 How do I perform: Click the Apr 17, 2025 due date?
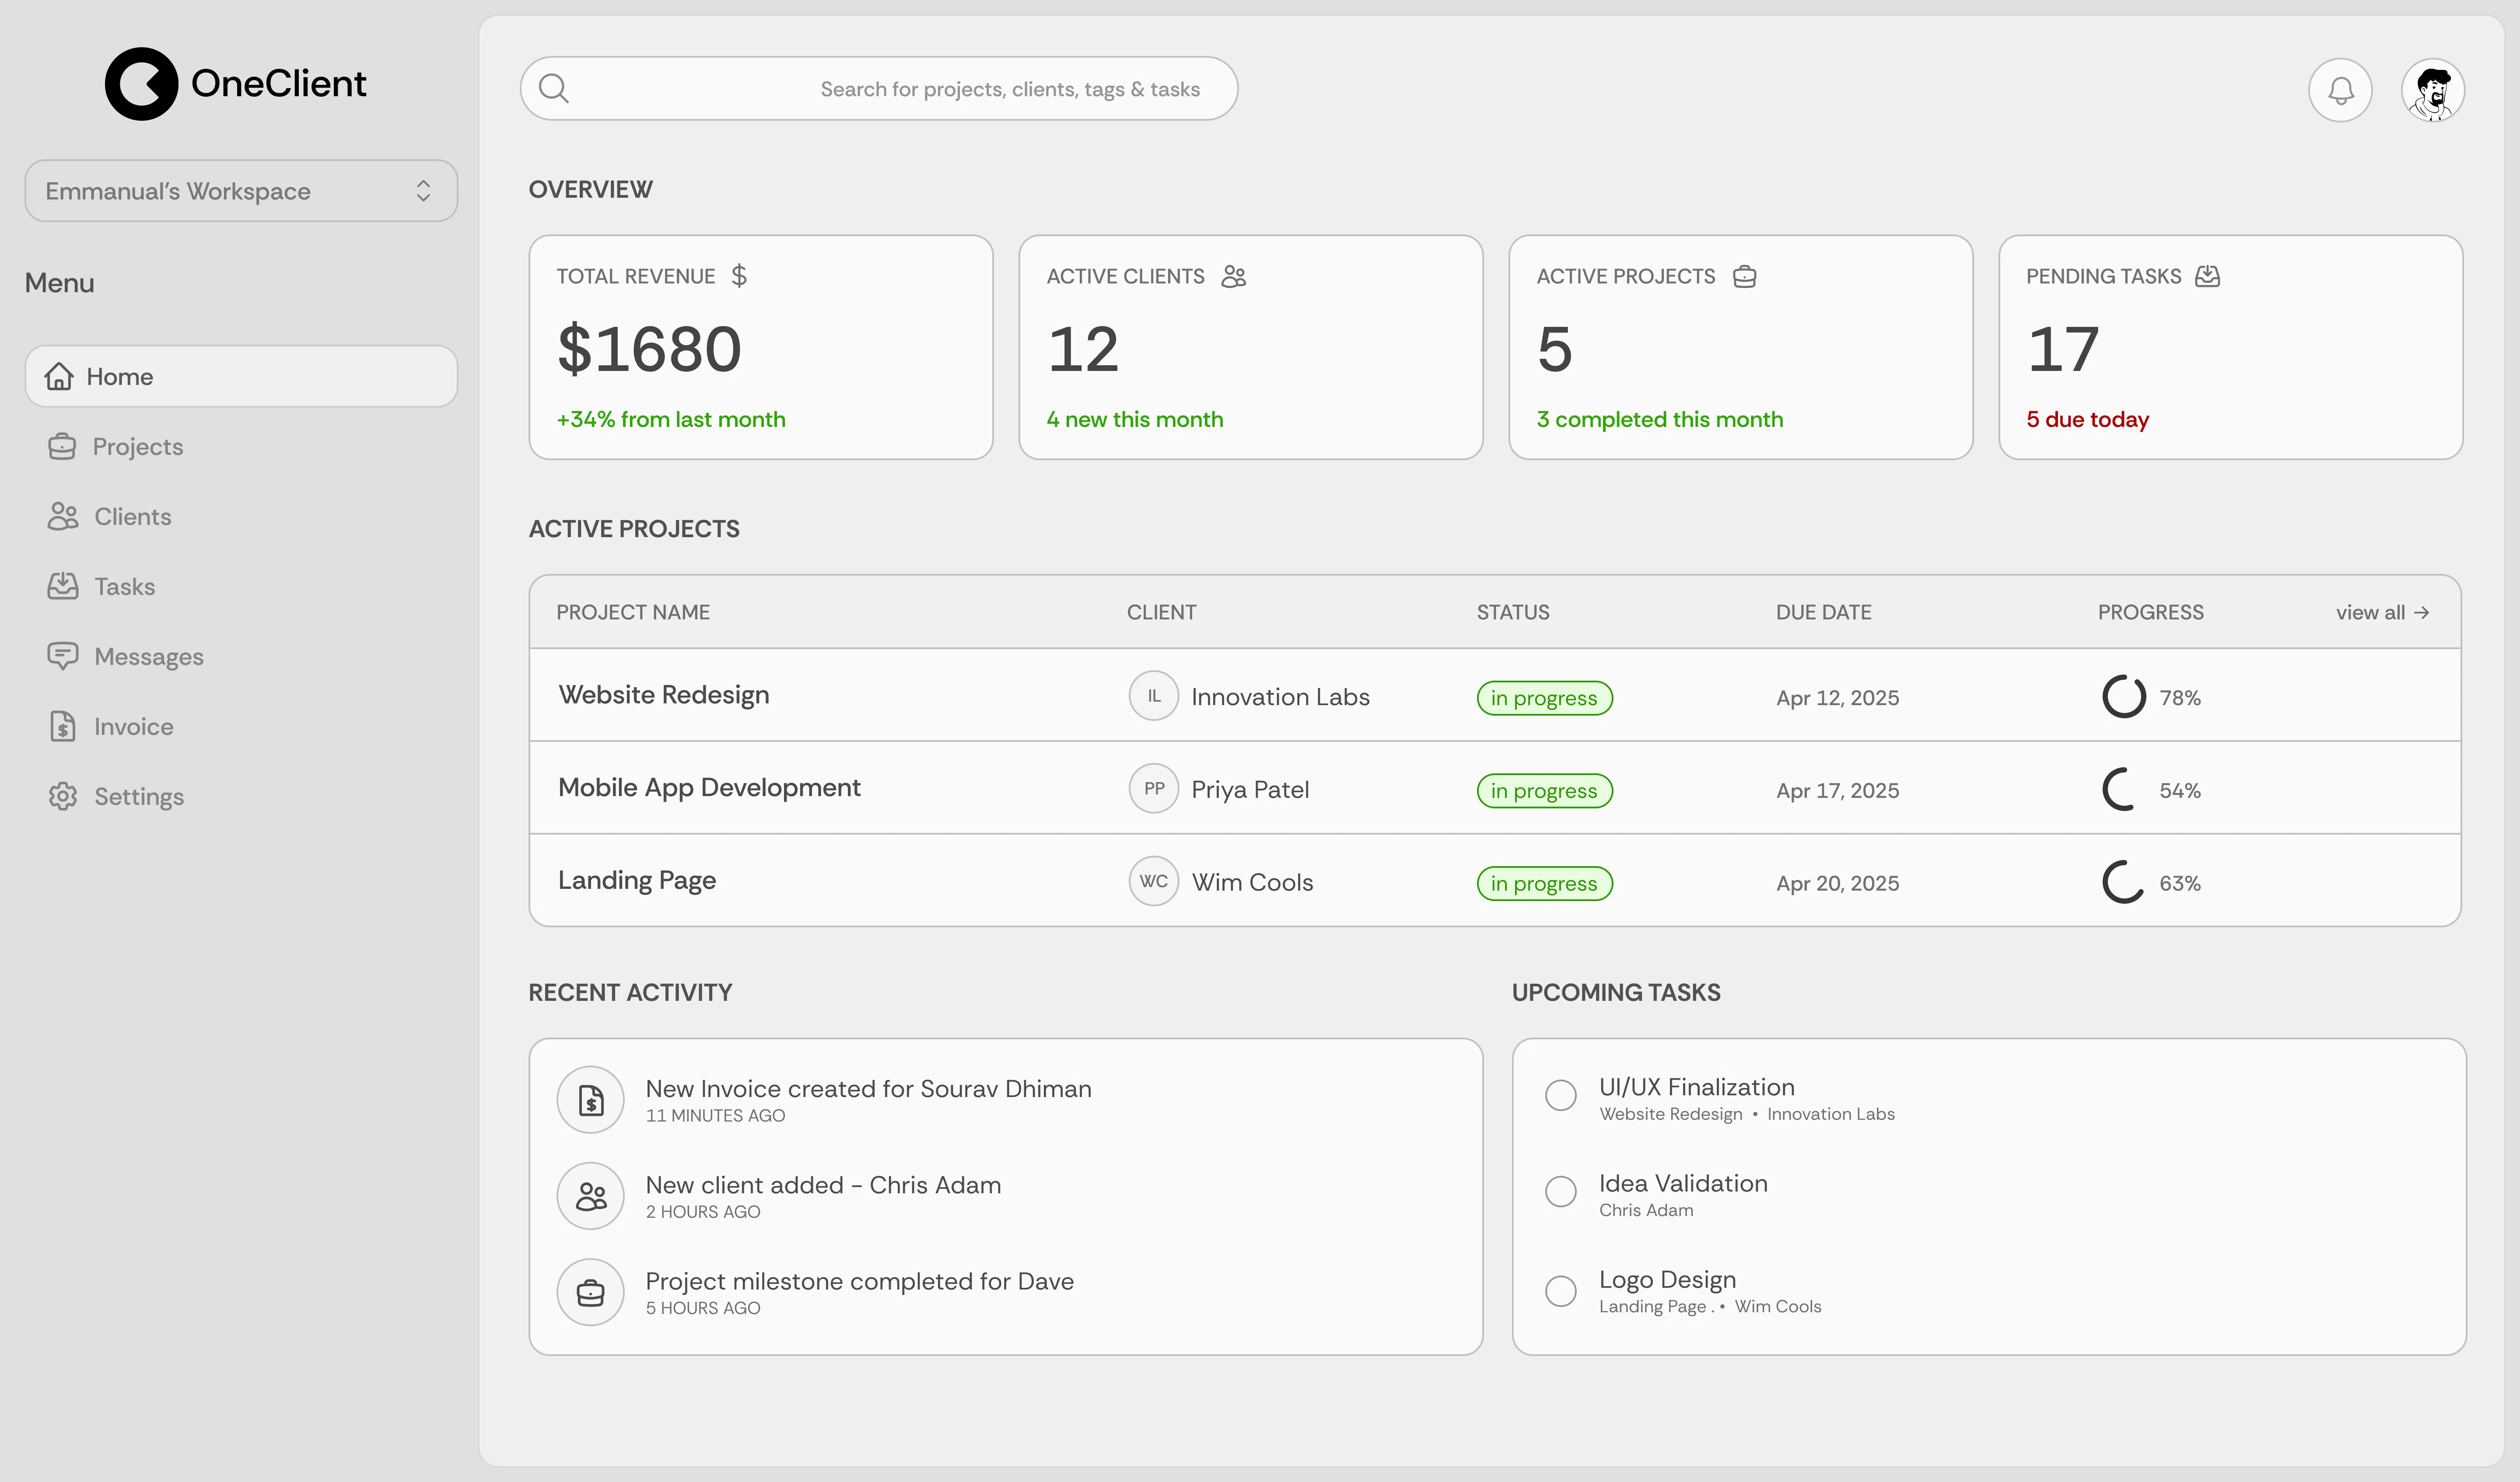pos(1838,791)
